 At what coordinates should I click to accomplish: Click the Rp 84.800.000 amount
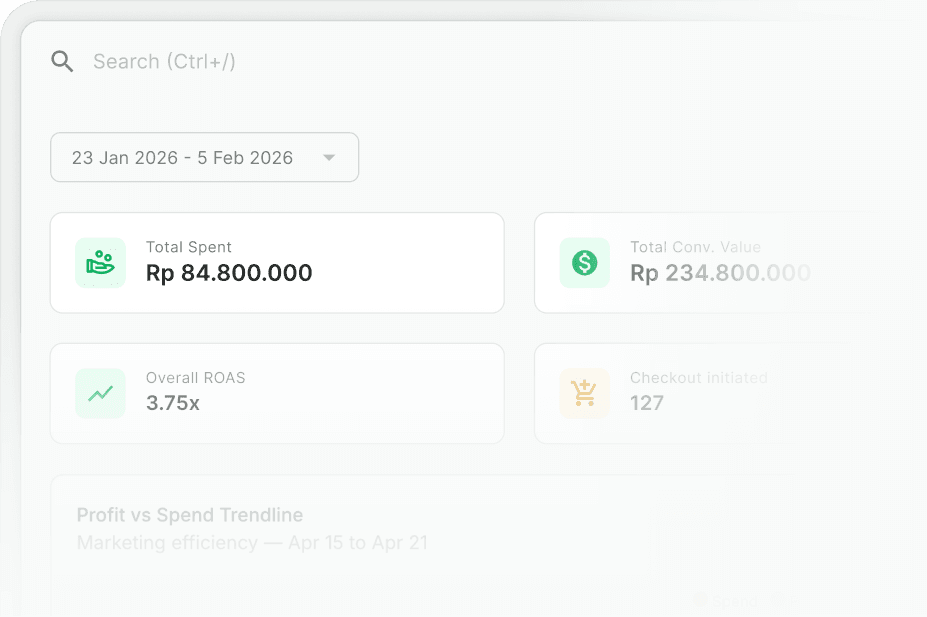pyautogui.click(x=229, y=273)
